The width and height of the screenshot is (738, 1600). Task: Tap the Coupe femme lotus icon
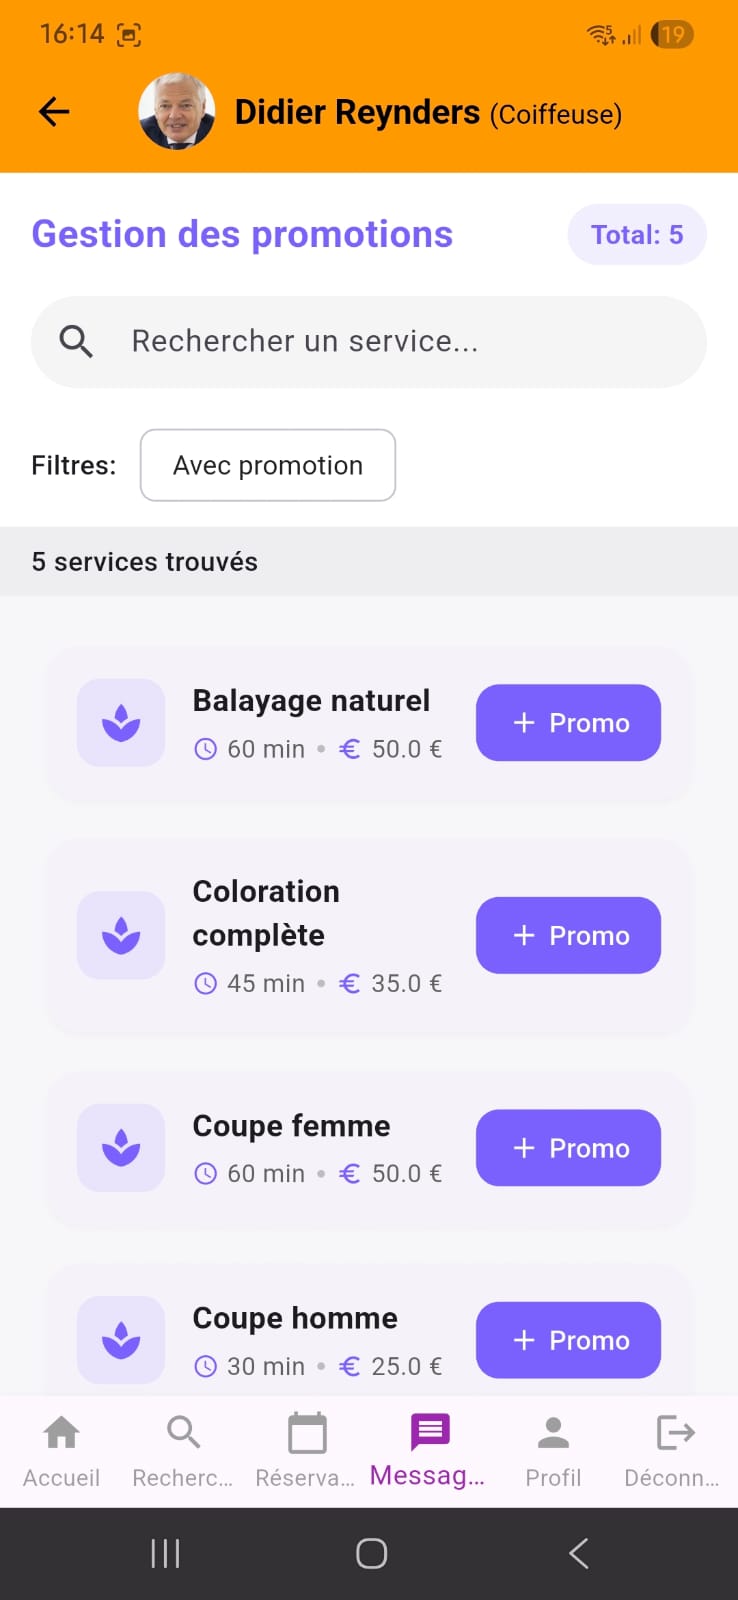(x=121, y=1148)
